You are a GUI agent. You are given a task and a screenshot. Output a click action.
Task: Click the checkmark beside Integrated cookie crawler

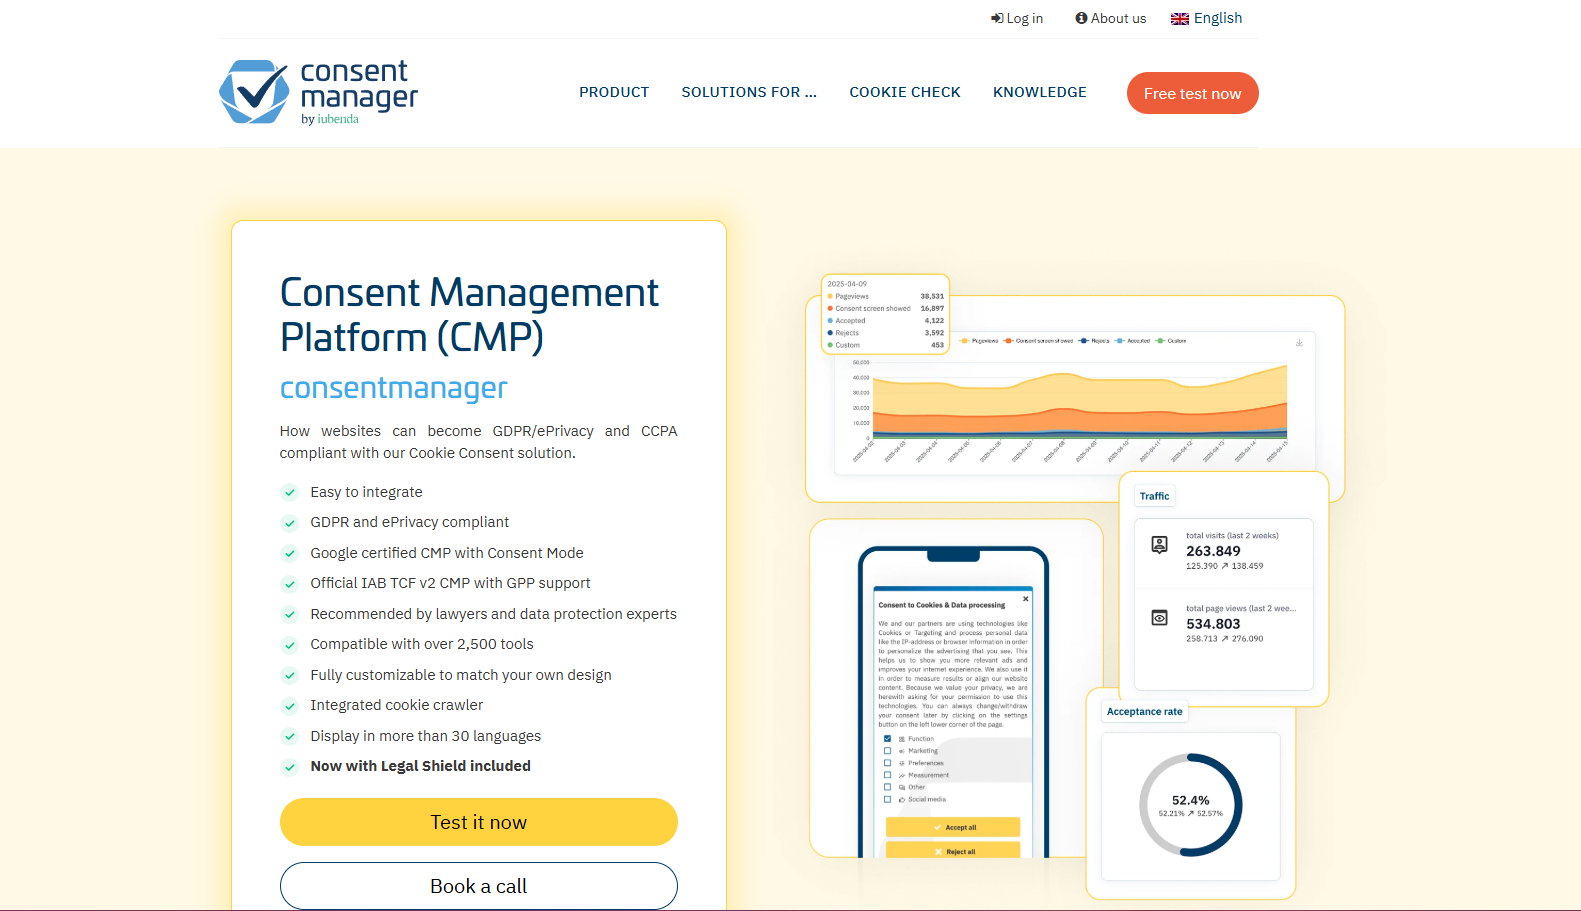290,706
